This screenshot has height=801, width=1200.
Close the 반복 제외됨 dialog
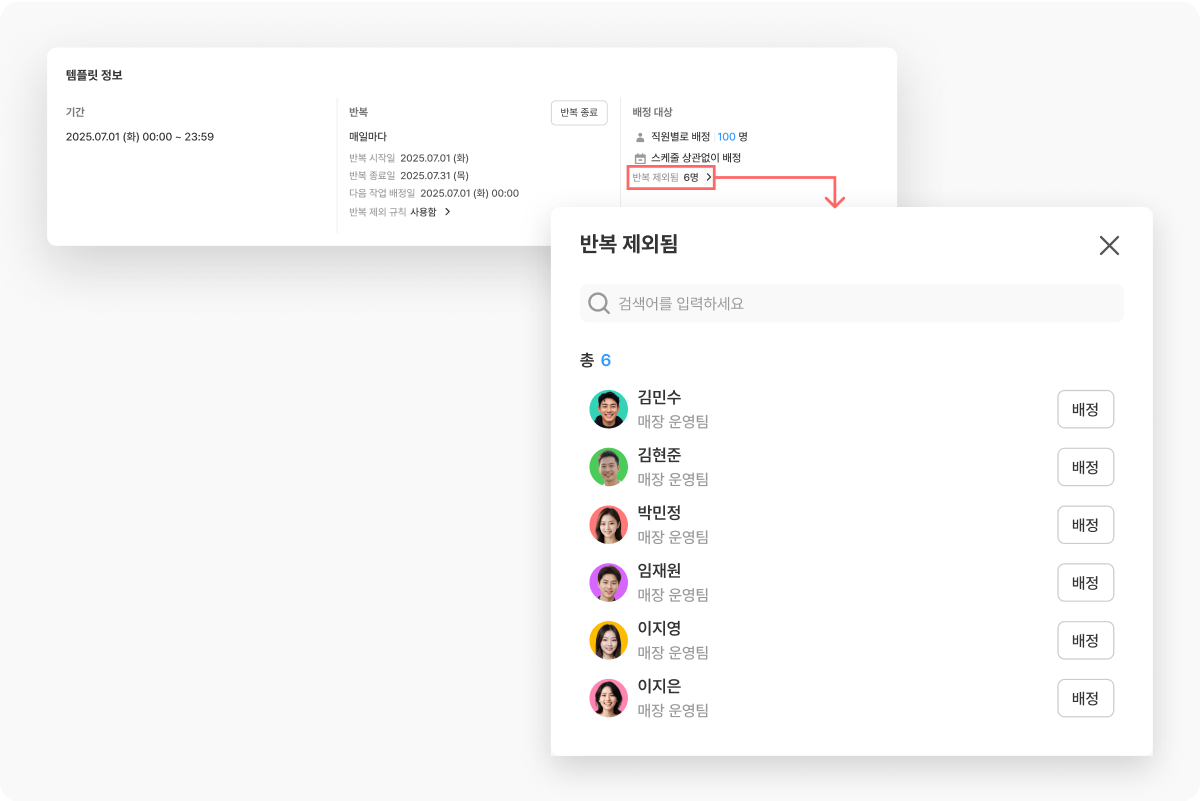1109,245
